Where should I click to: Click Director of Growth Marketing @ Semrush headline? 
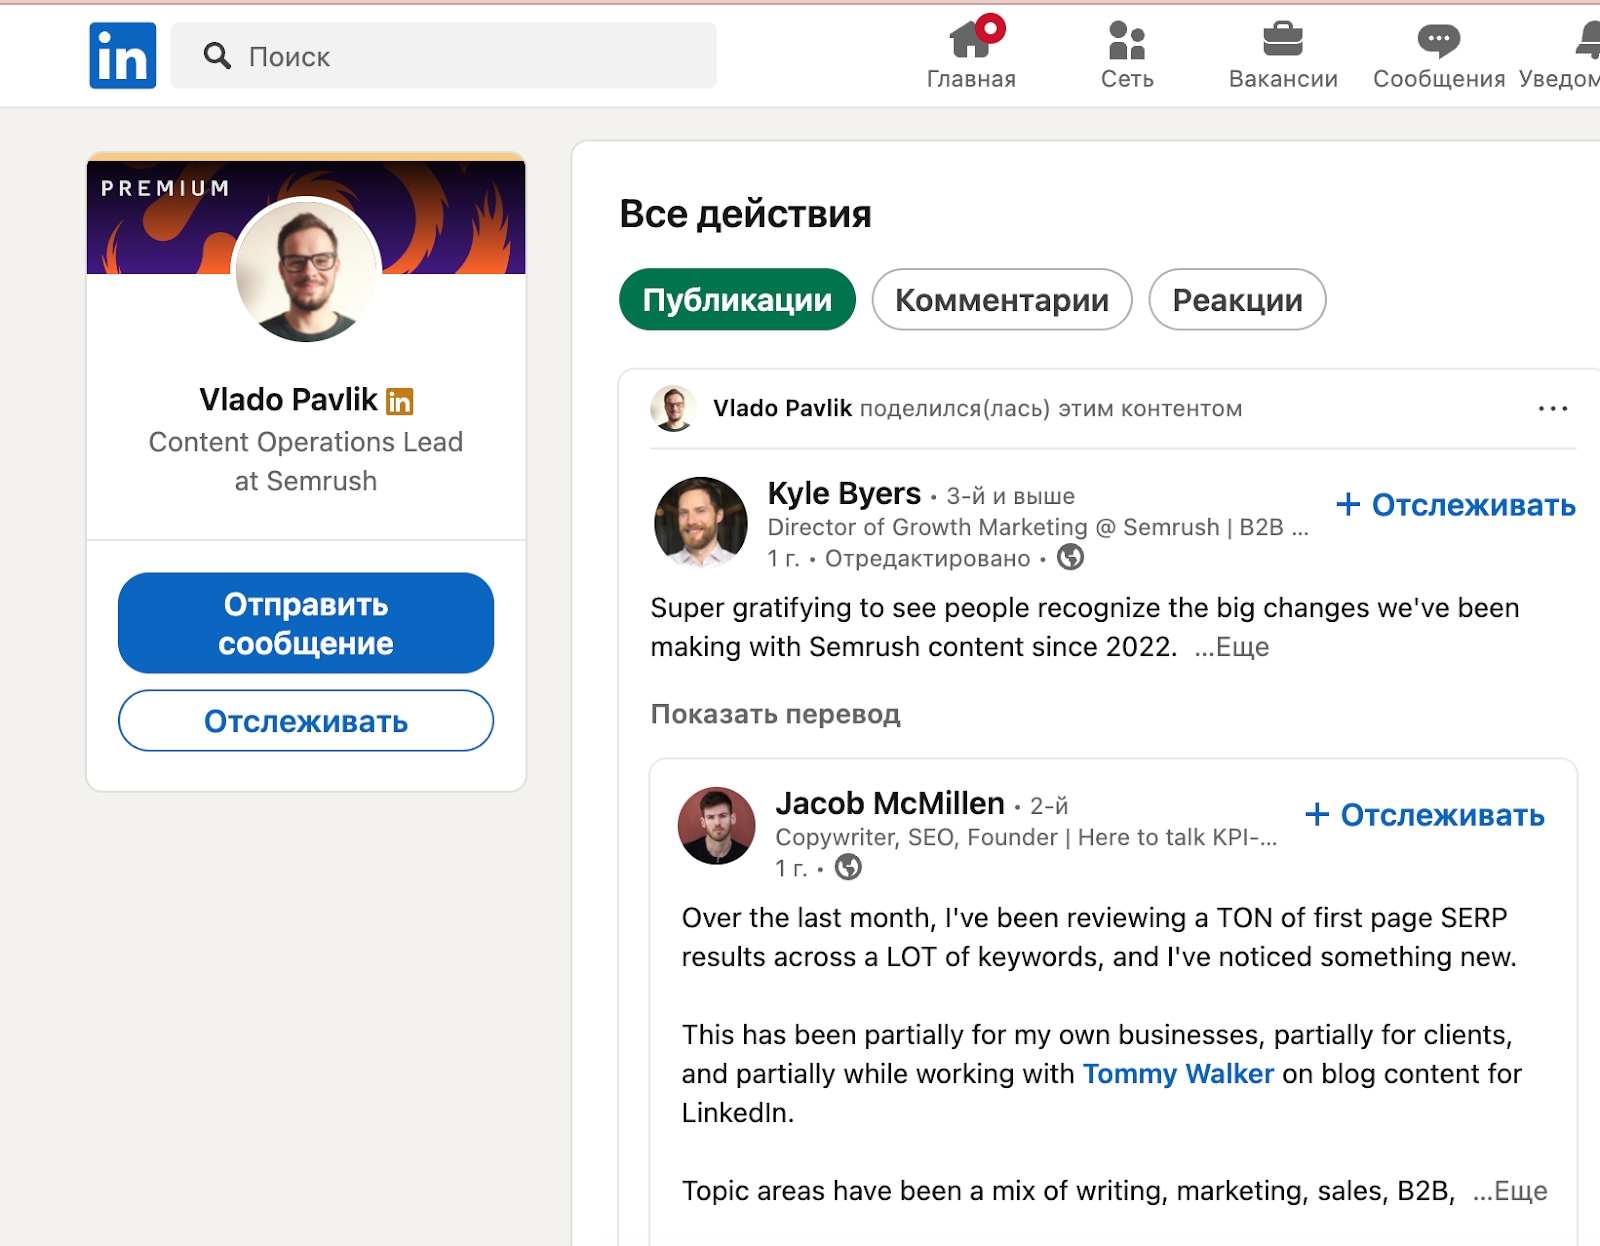1037,527
